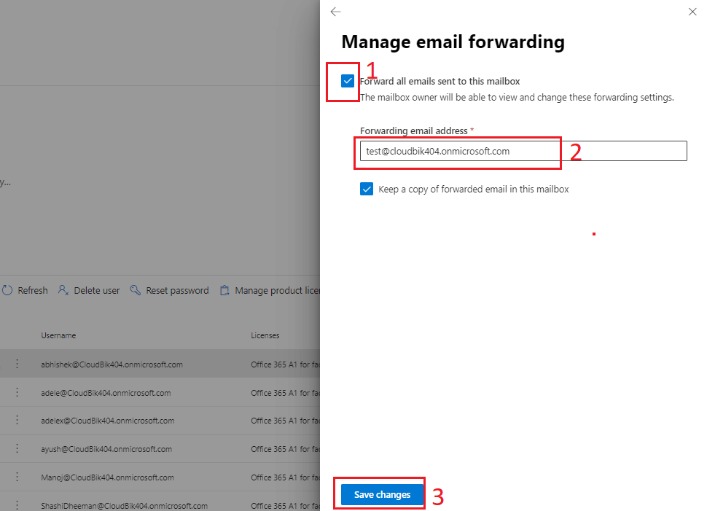Open more options for abhishek user row
The image size is (707, 511).
point(17,364)
